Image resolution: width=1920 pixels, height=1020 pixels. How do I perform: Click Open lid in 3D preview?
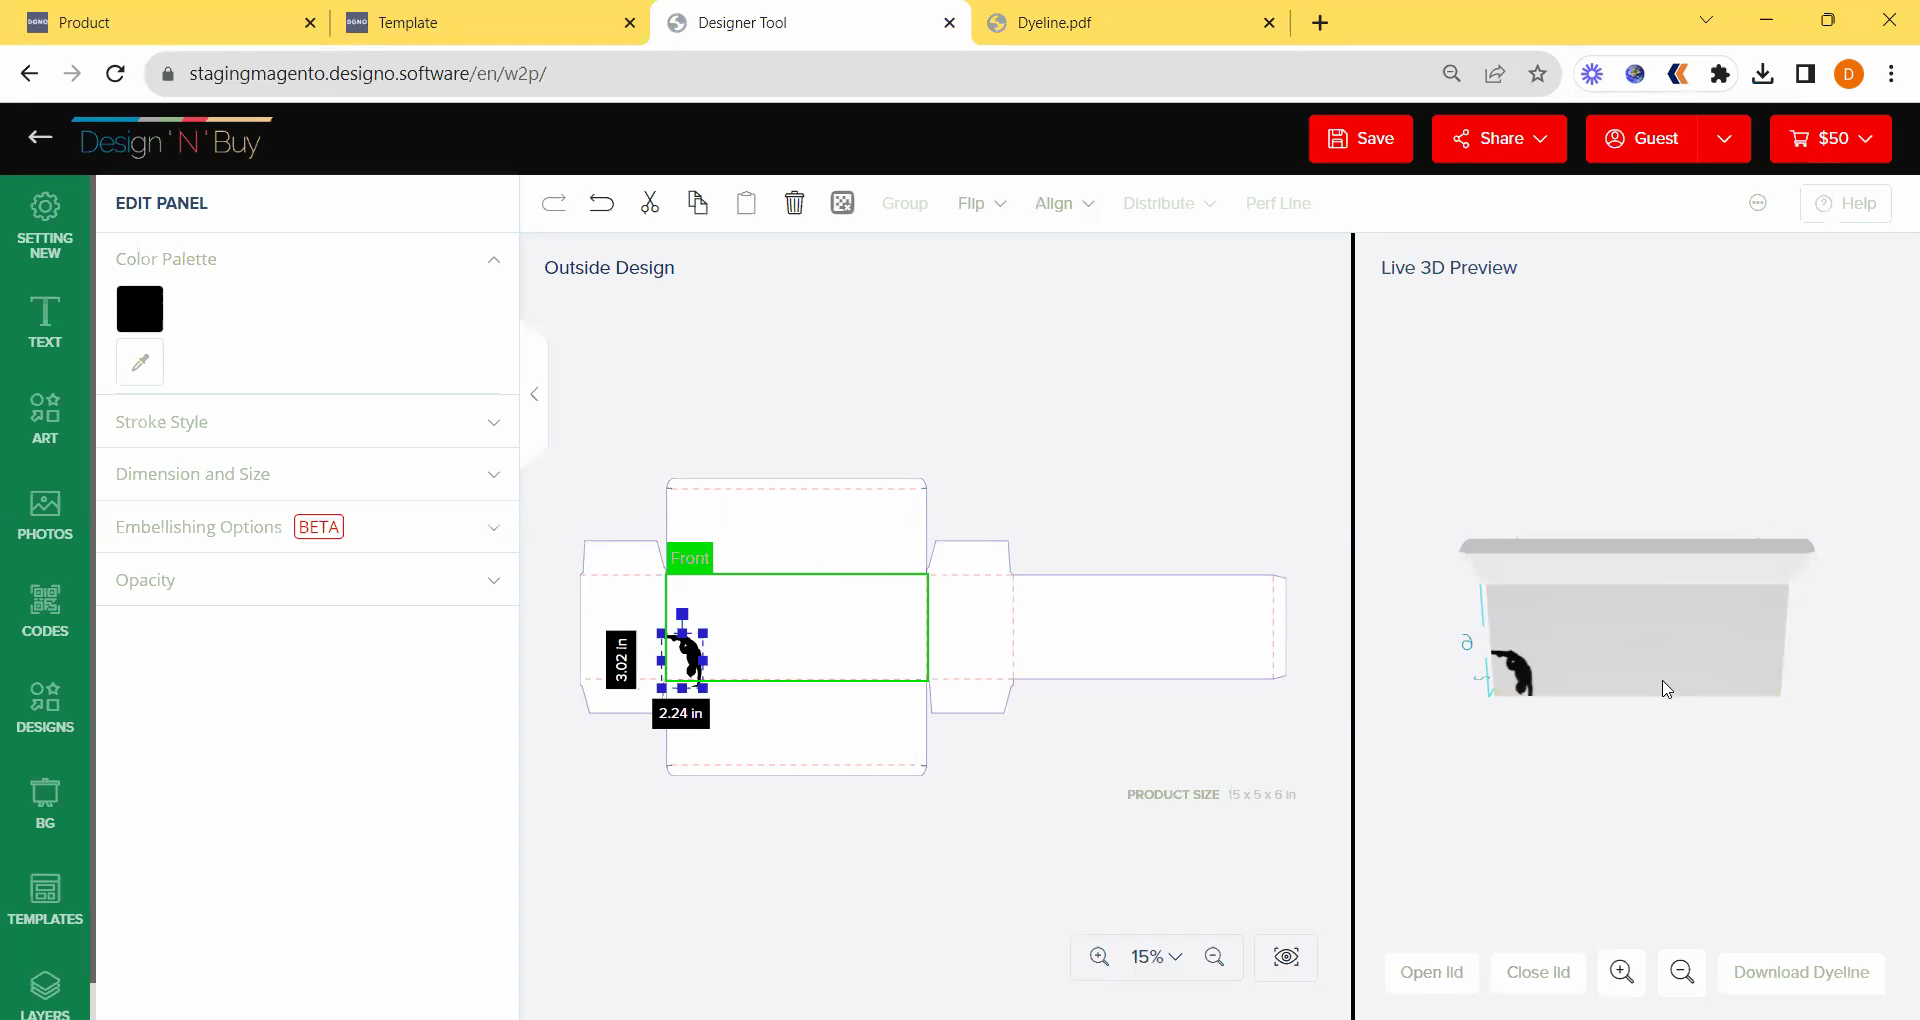[x=1431, y=972]
